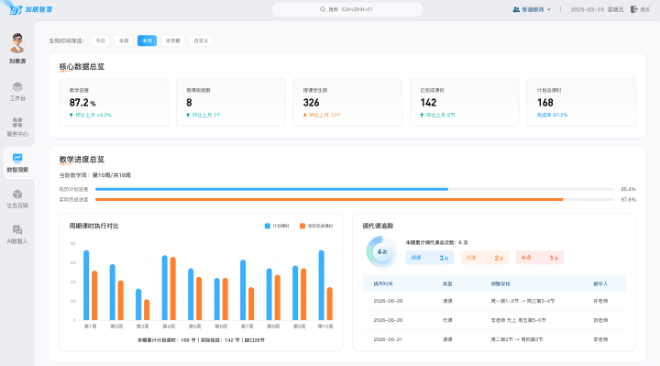Click the date 2025-03-15 in header
660x366 pixels.
[587, 9]
